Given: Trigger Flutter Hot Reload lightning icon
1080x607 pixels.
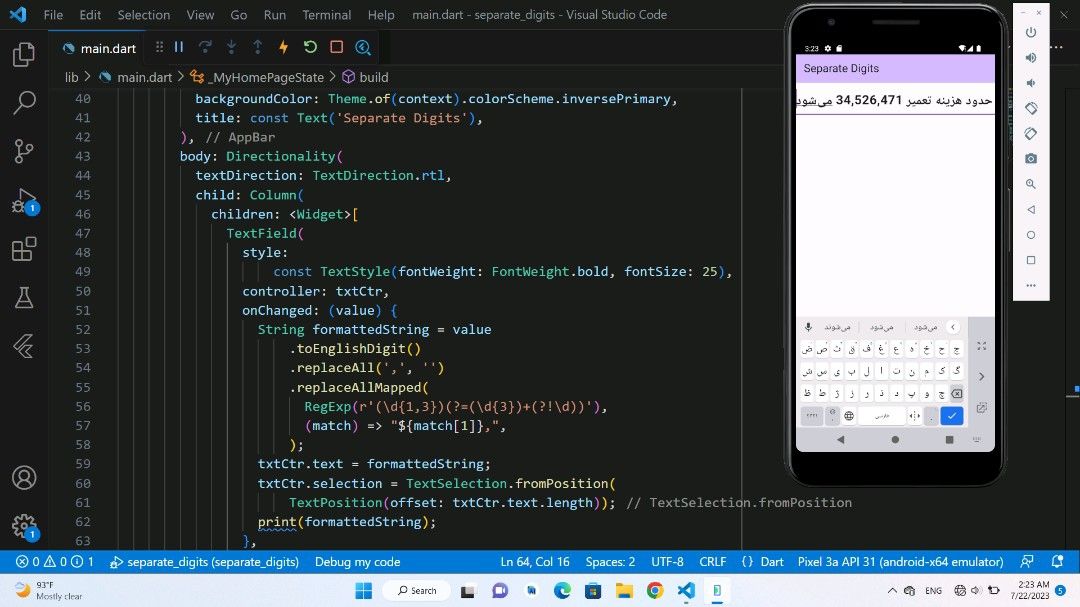Looking at the screenshot, I should 283,47.
